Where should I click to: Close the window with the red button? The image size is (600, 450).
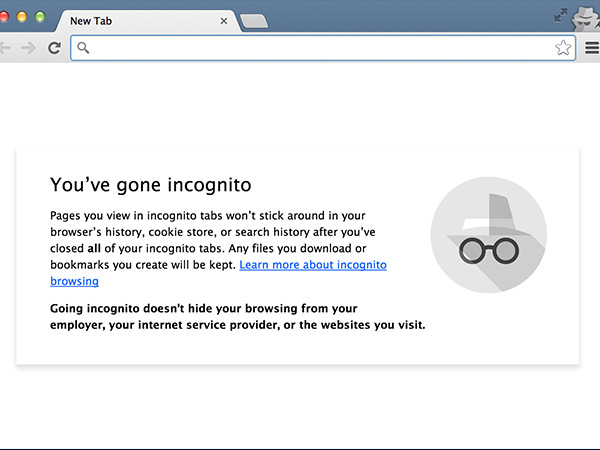11,18
